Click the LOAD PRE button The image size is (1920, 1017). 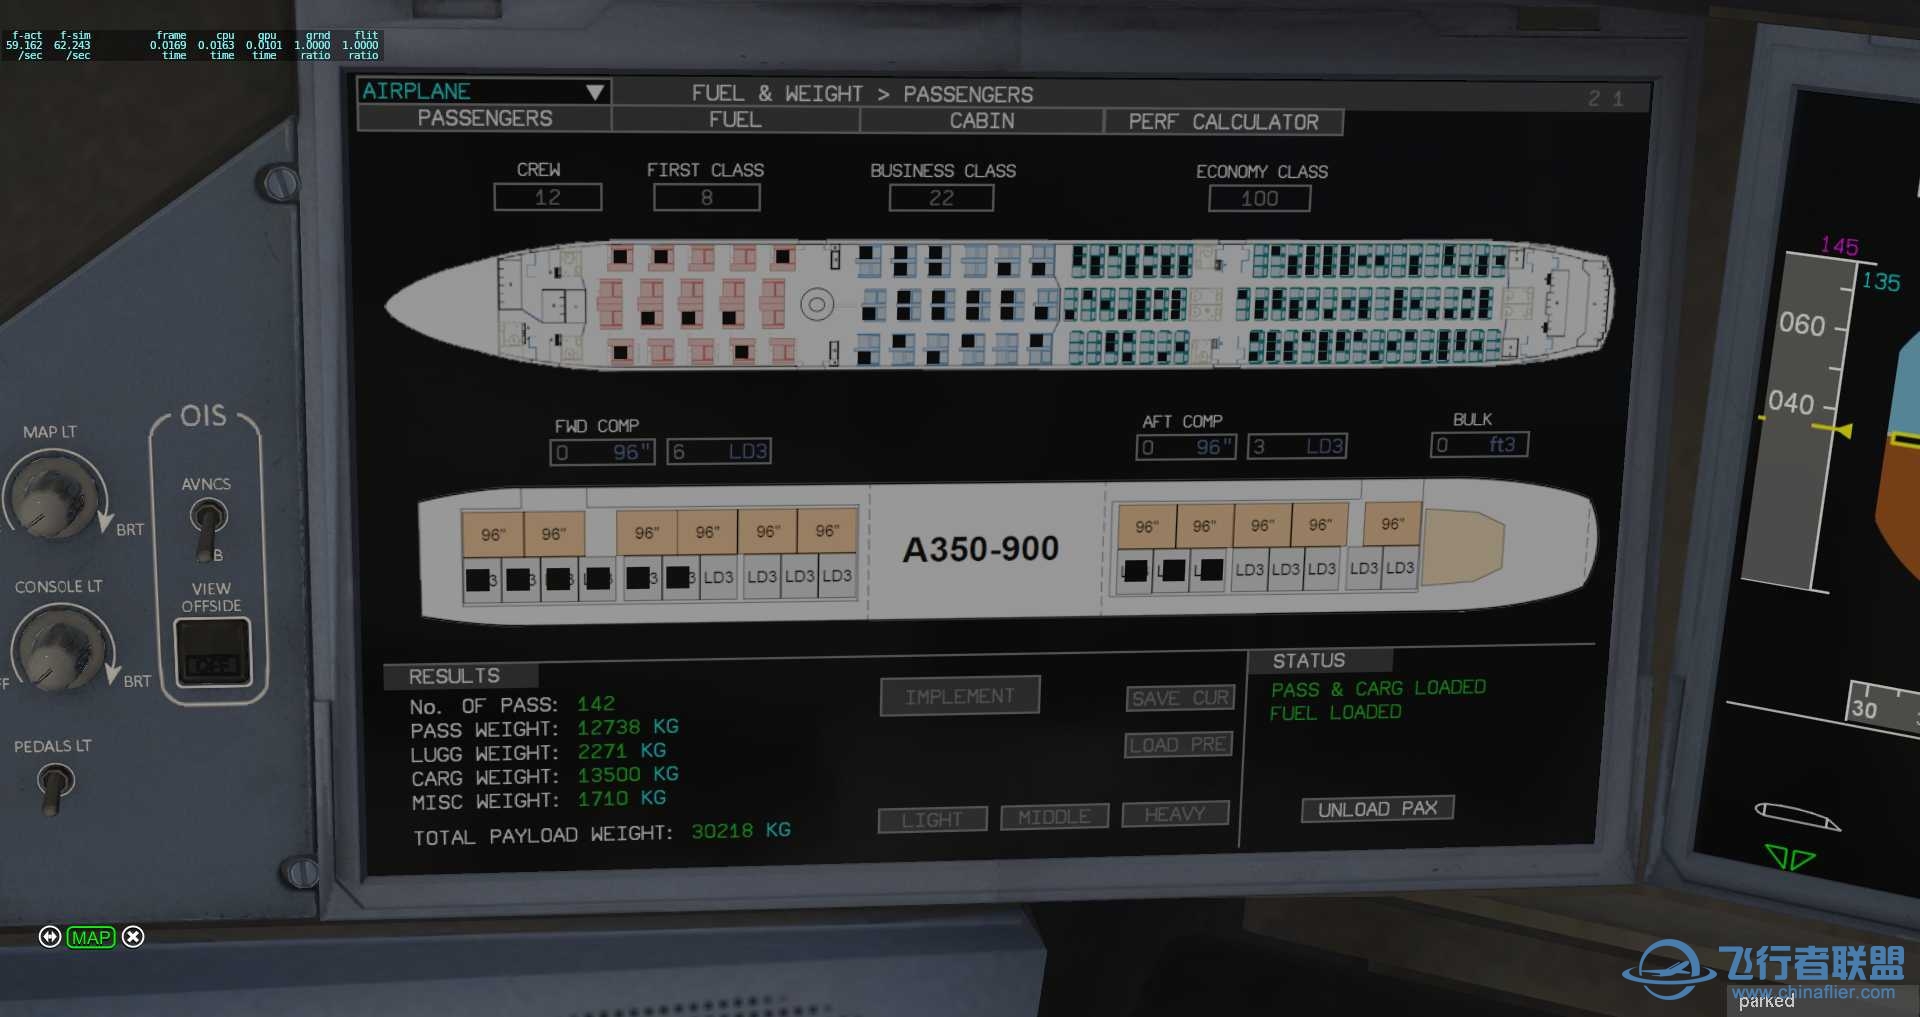1178,745
